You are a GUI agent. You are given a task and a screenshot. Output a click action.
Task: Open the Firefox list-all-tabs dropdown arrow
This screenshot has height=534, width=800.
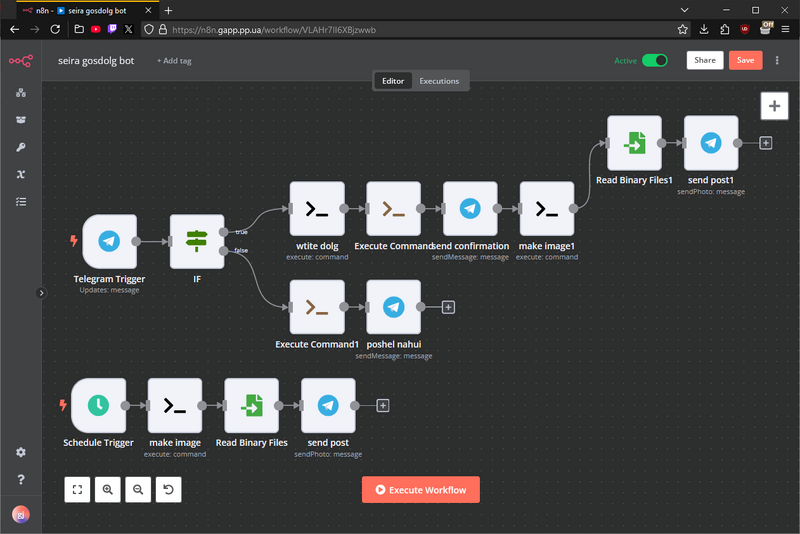click(787, 10)
